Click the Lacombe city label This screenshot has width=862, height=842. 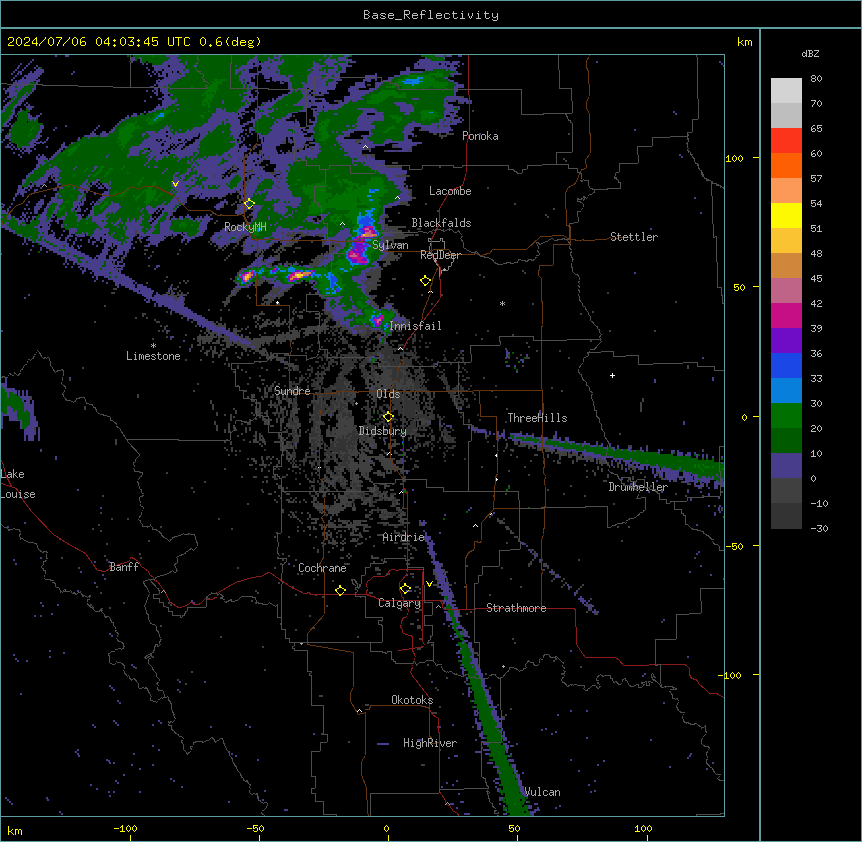point(450,191)
